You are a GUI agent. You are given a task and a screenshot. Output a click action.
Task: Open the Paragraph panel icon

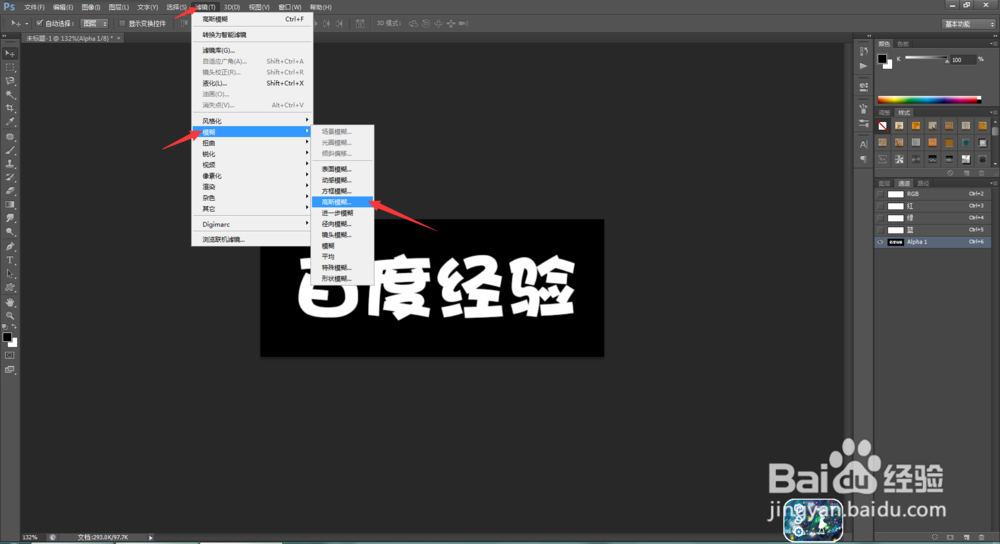pyautogui.click(x=864, y=159)
